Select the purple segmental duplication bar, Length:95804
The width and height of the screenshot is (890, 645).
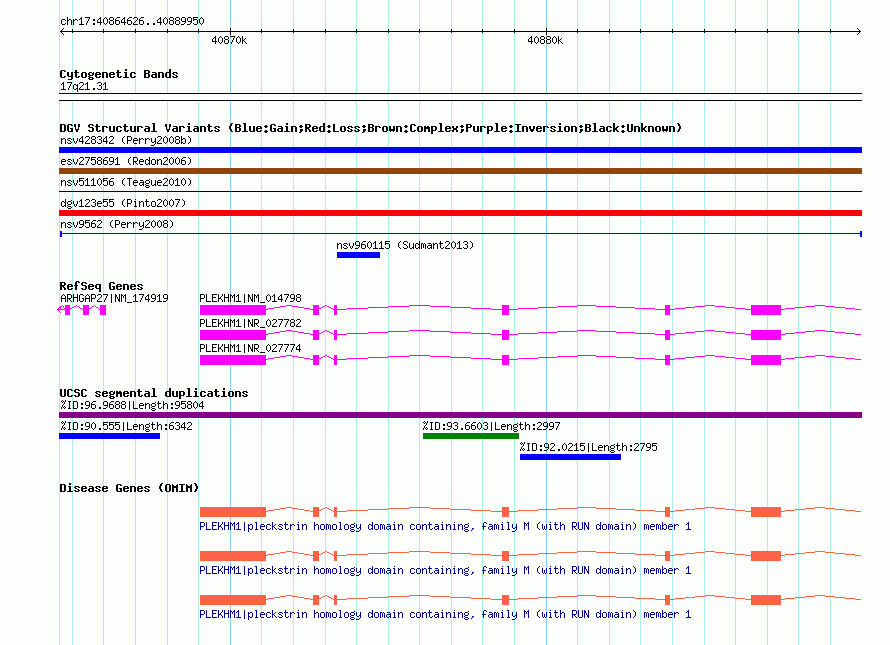(x=460, y=415)
